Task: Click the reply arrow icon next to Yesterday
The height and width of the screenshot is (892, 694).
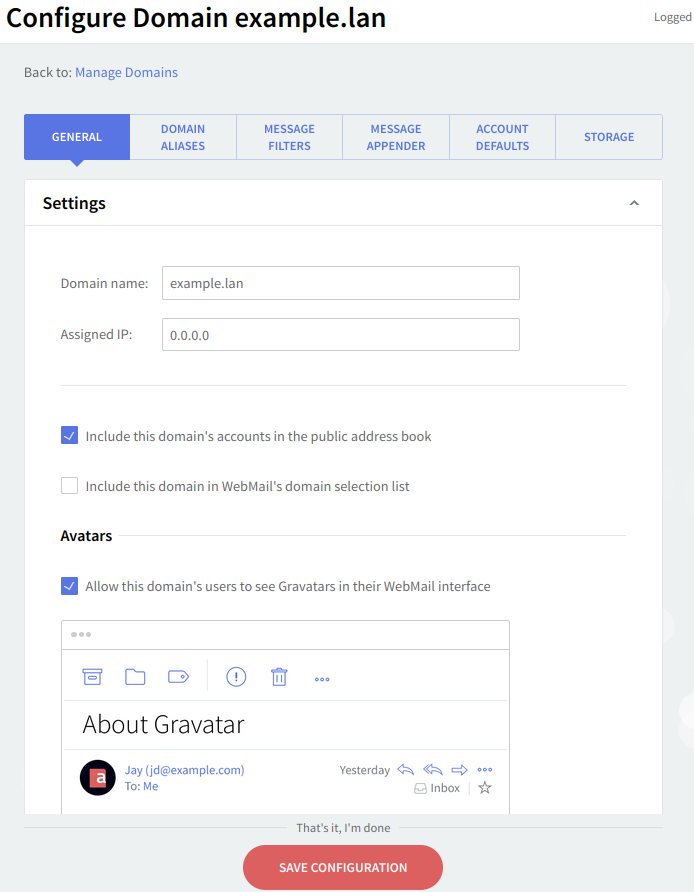Action: 406,770
